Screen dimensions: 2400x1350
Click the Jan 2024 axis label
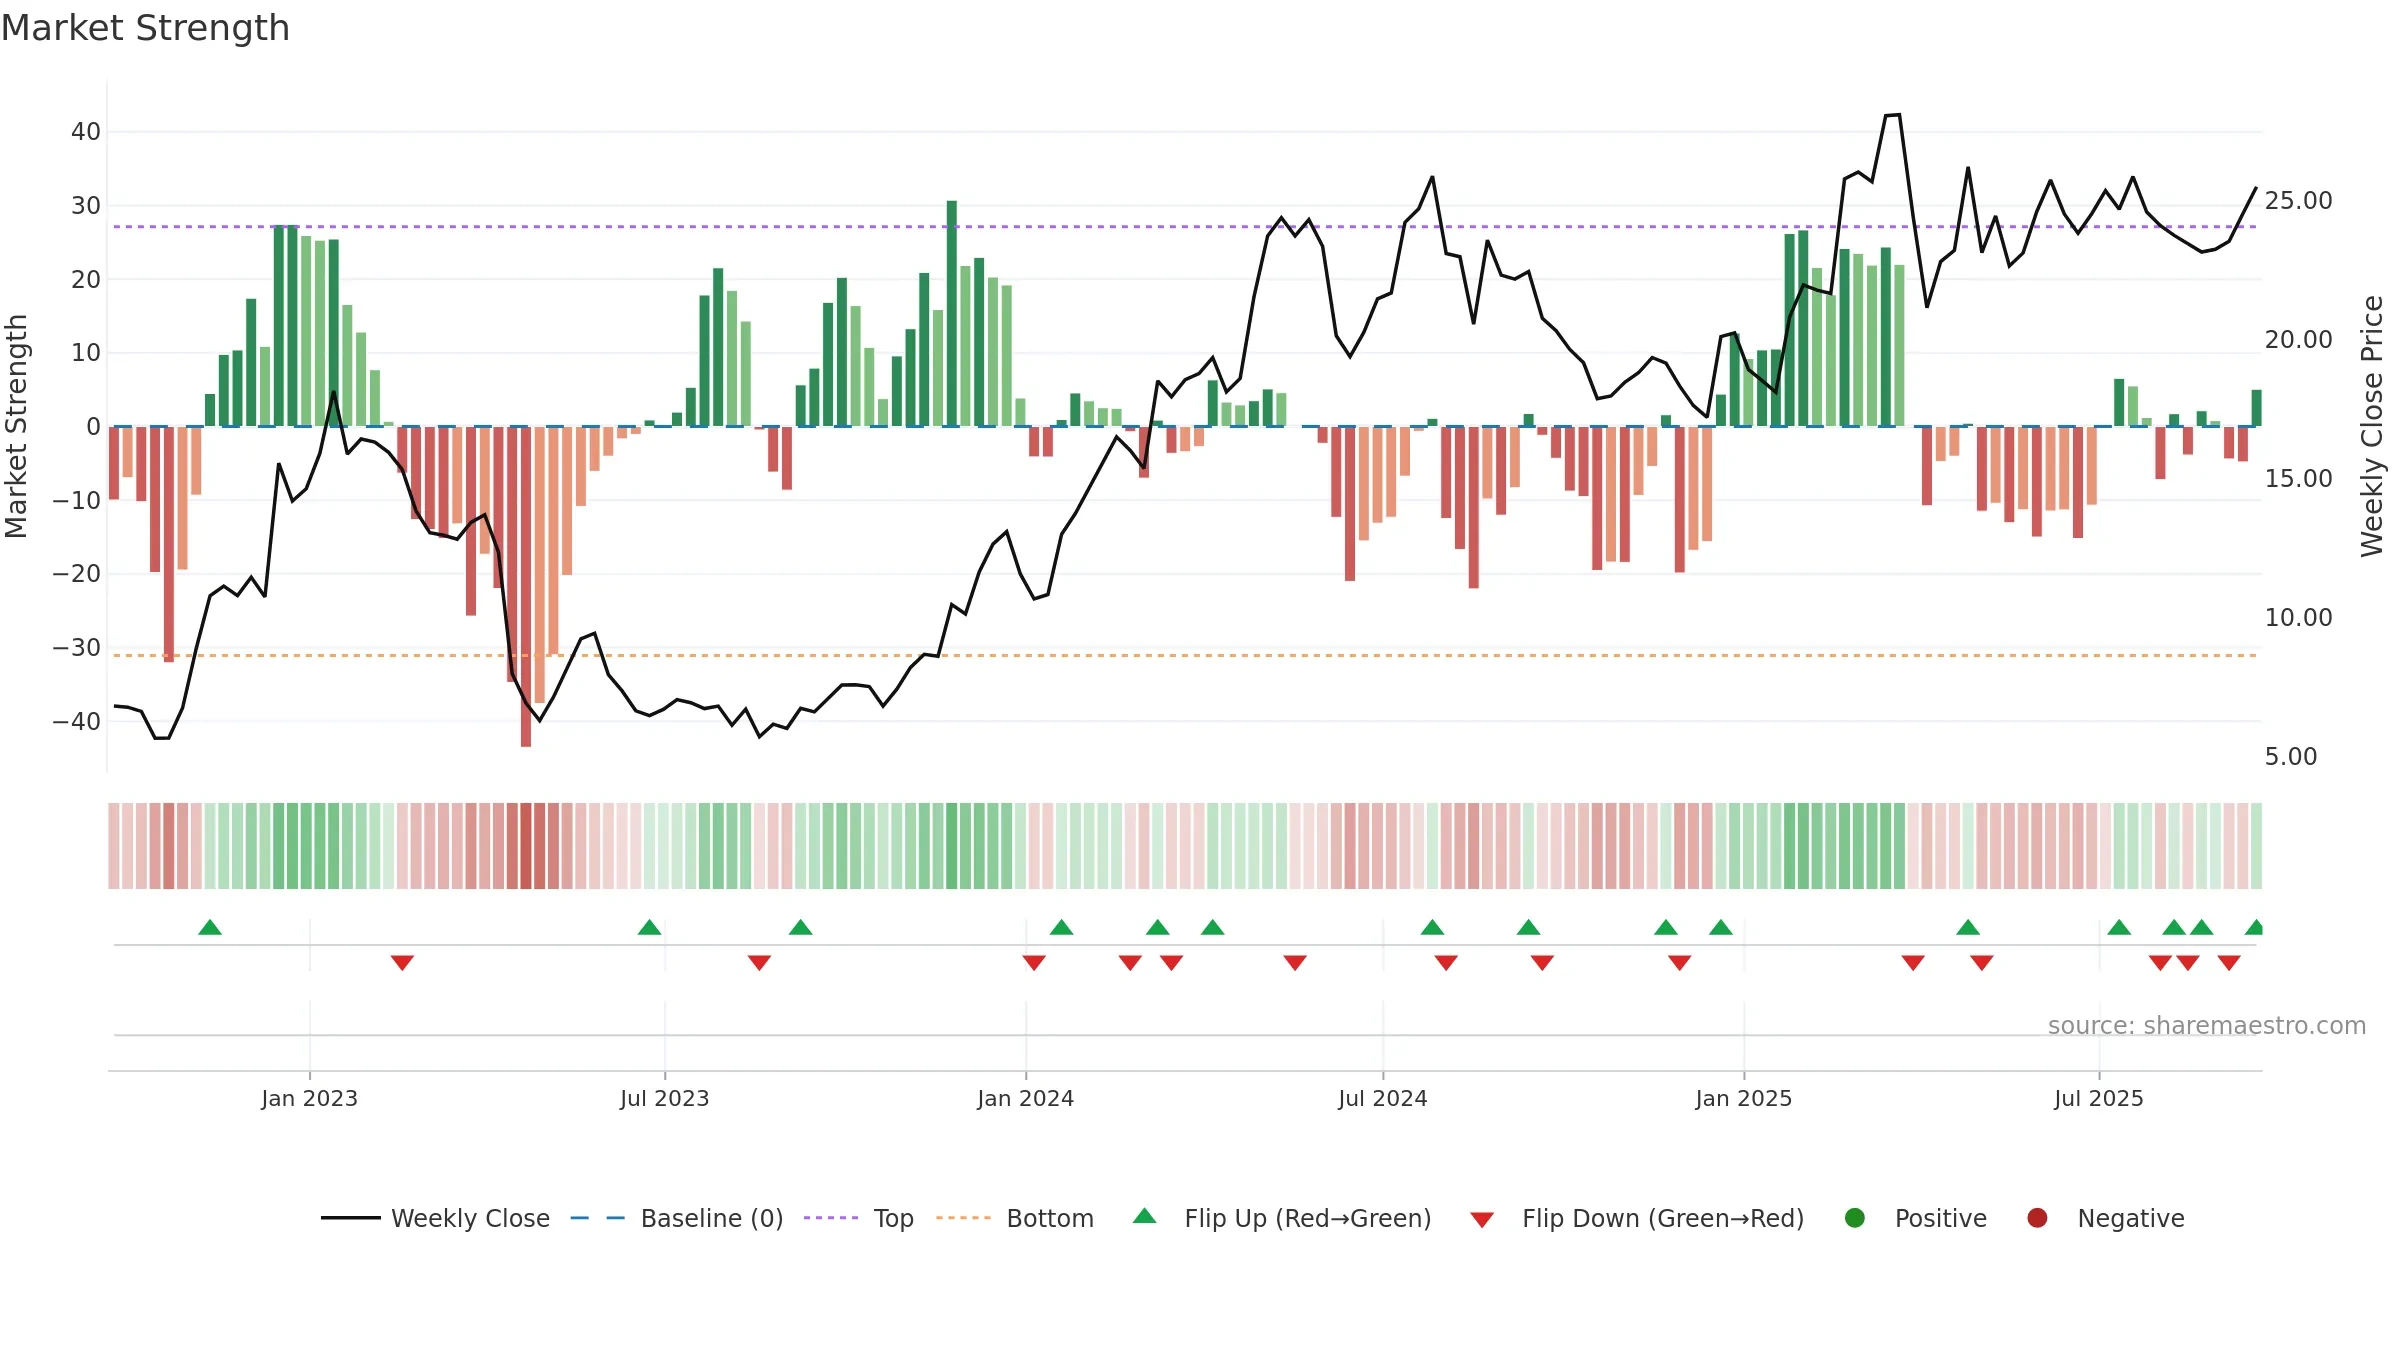[x=1026, y=1098]
